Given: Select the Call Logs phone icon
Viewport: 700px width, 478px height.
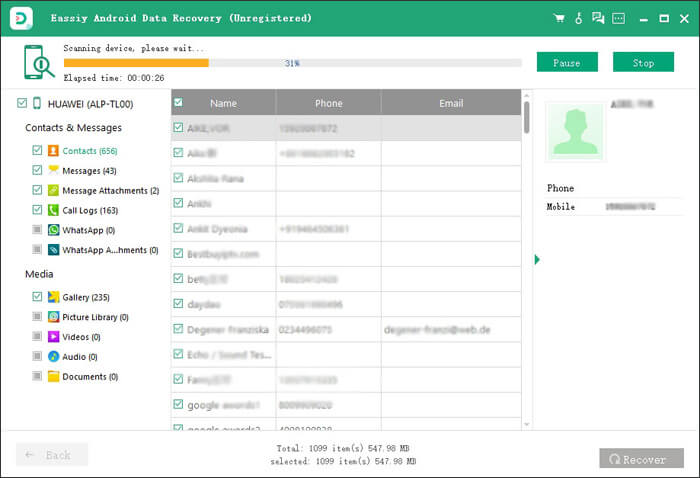Looking at the screenshot, I should [53, 211].
